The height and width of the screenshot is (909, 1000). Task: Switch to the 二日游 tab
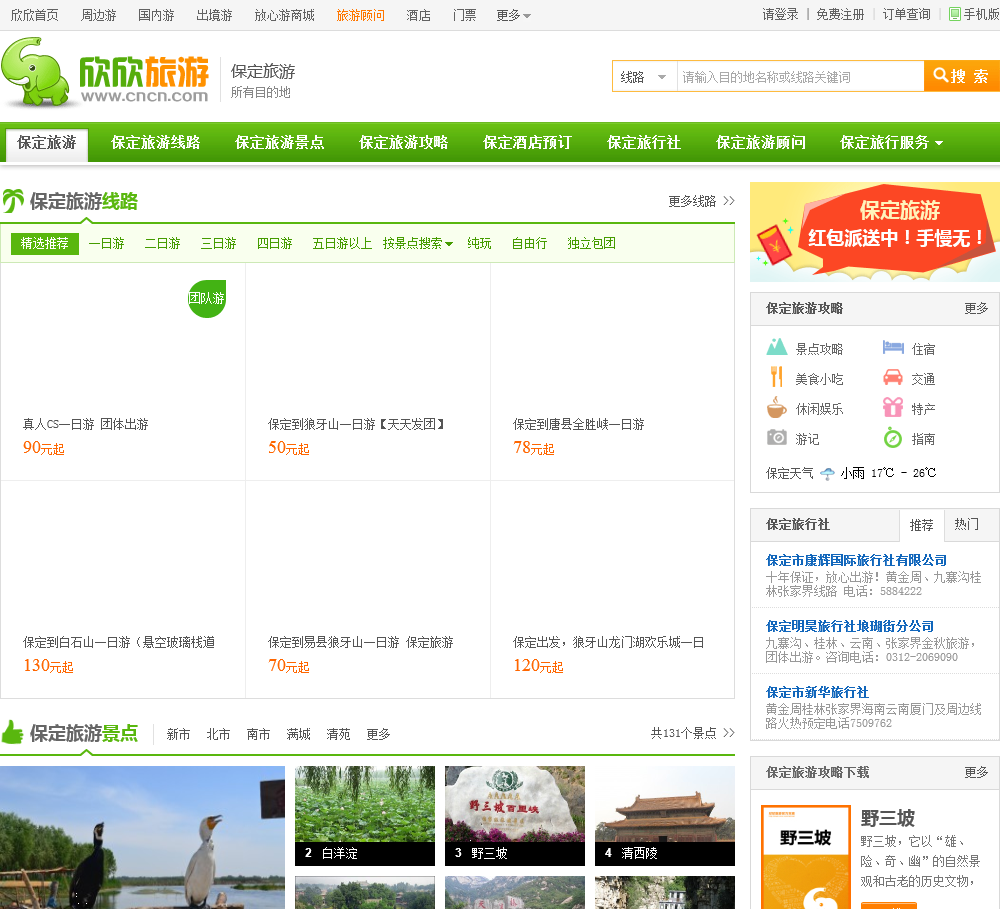point(163,243)
